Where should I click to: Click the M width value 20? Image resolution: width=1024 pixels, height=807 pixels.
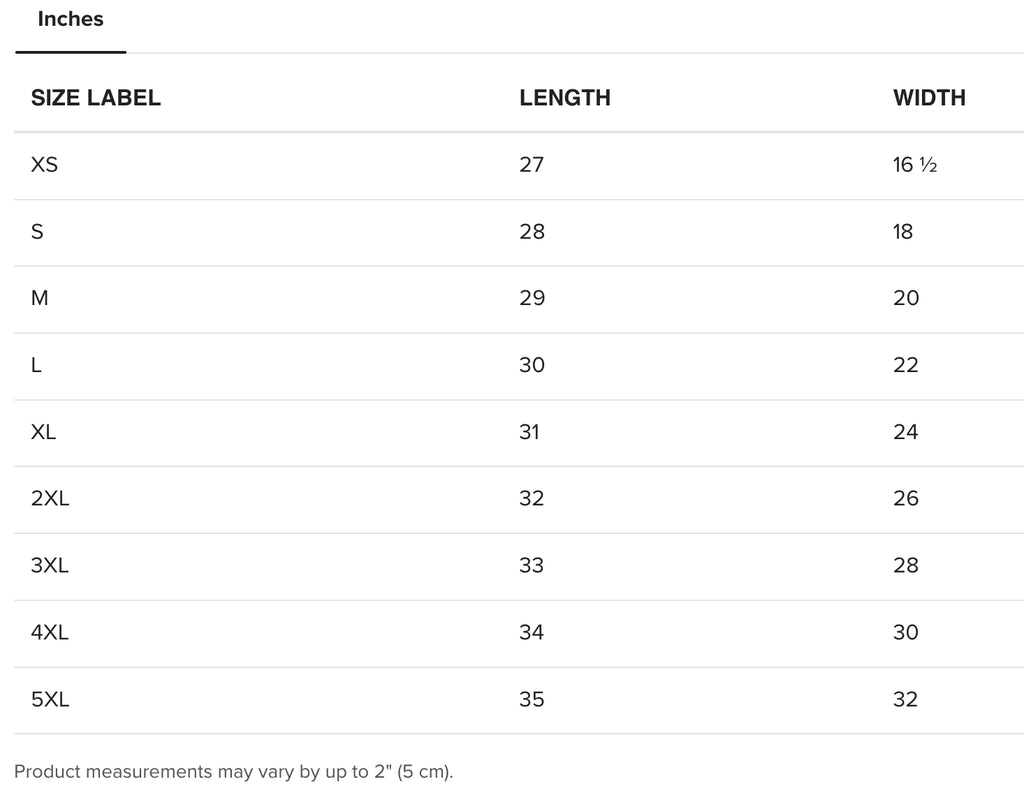(x=906, y=298)
